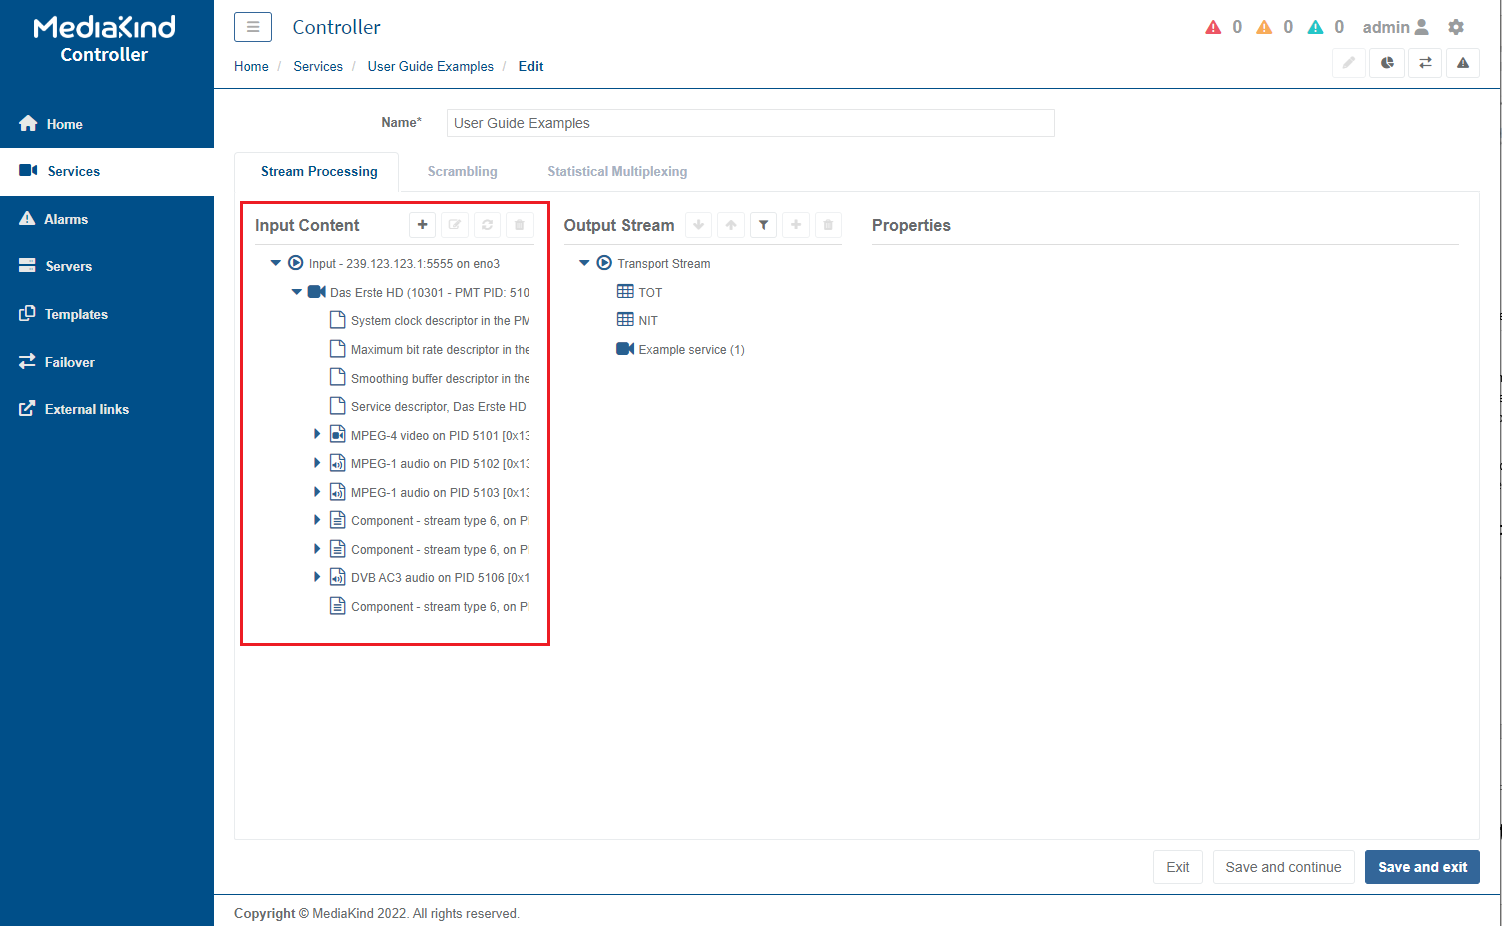This screenshot has width=1503, height=942.
Task: Go to Templates in the sidebar
Action: pos(76,314)
